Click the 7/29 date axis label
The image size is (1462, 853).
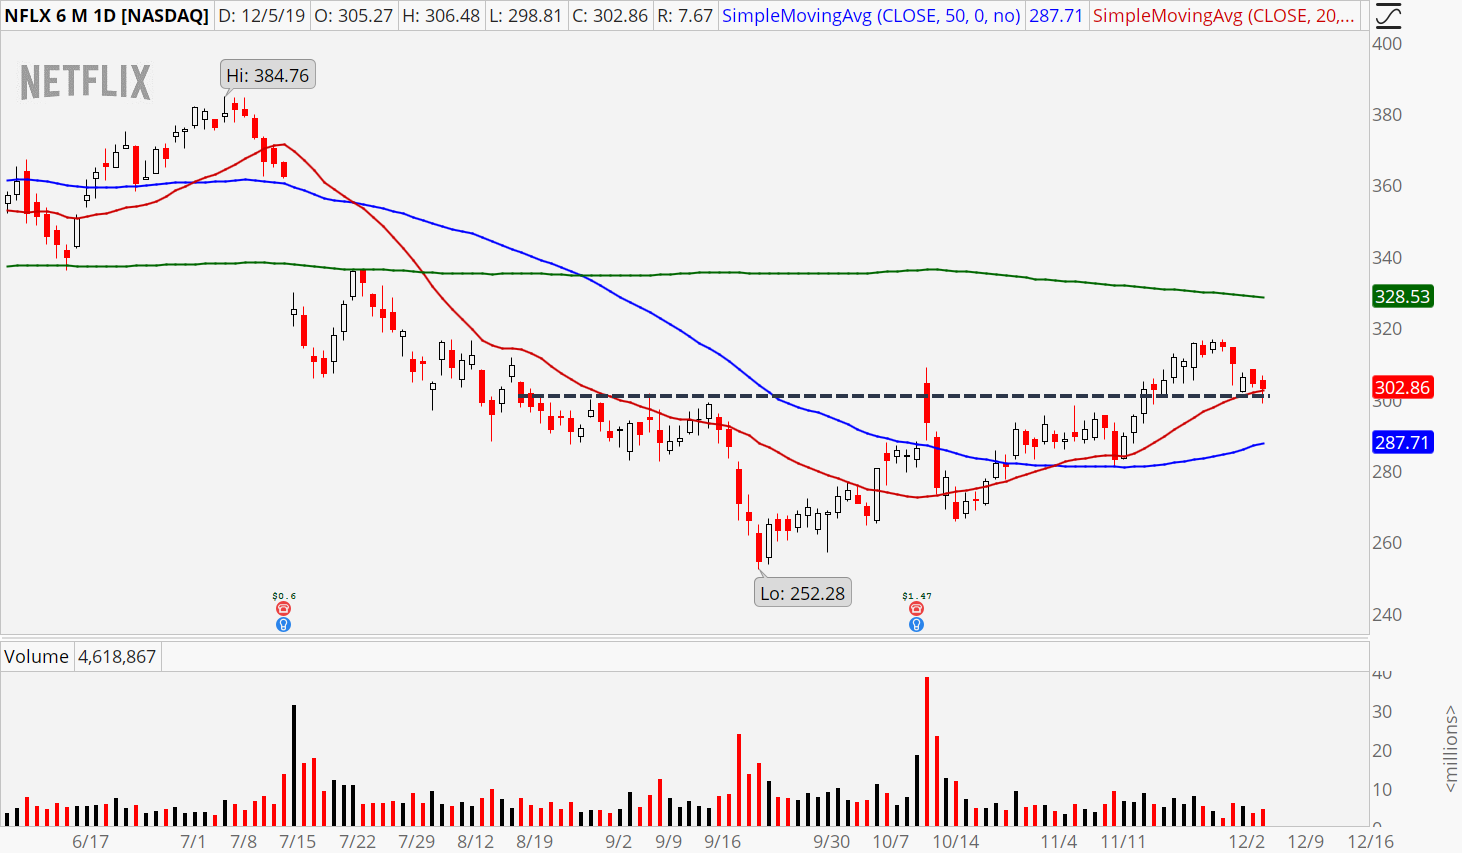pos(416,841)
